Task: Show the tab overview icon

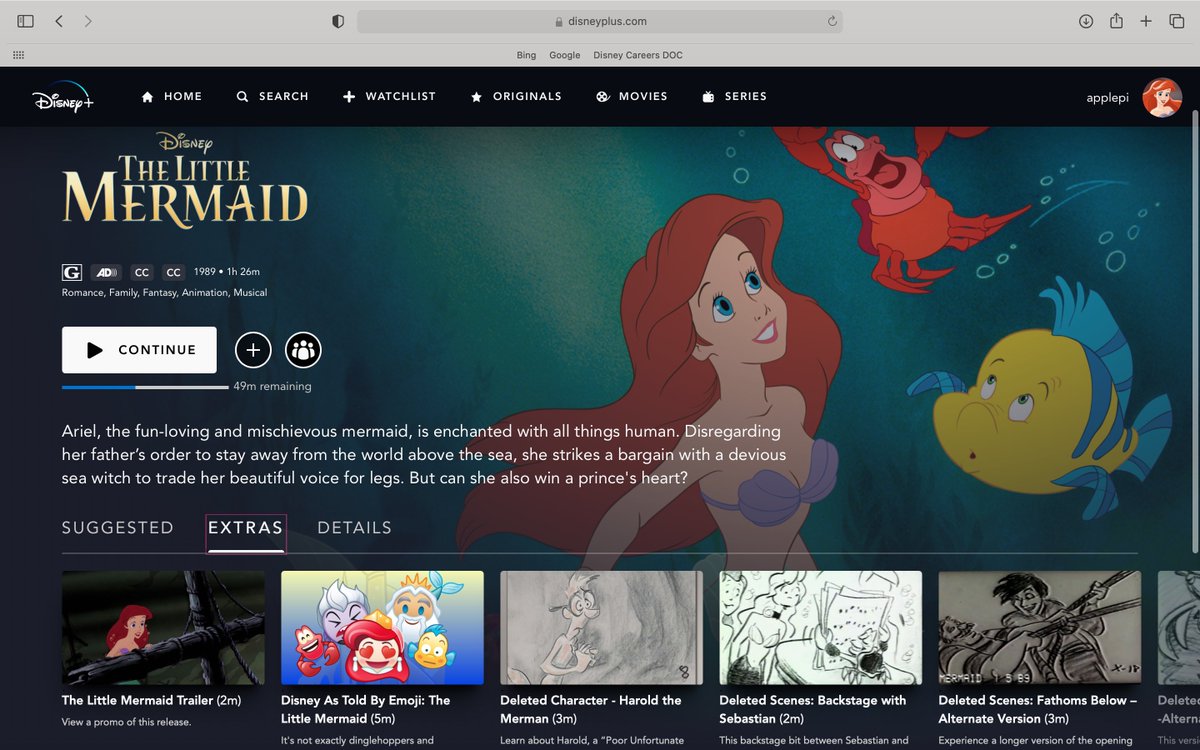Action: [x=1176, y=21]
